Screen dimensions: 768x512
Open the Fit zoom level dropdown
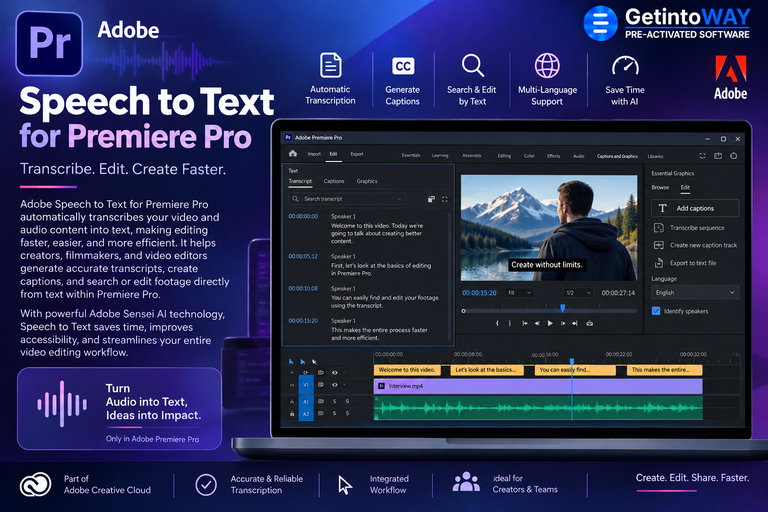[520, 293]
